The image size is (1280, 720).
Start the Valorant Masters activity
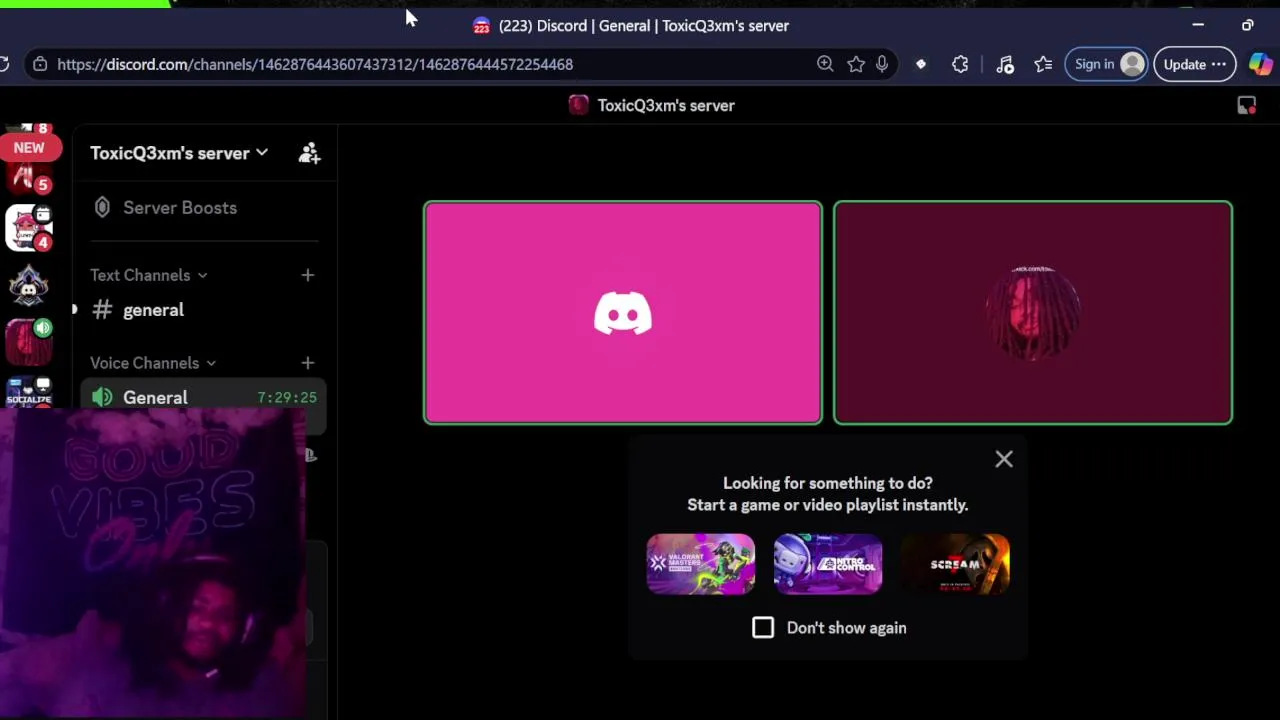(701, 564)
